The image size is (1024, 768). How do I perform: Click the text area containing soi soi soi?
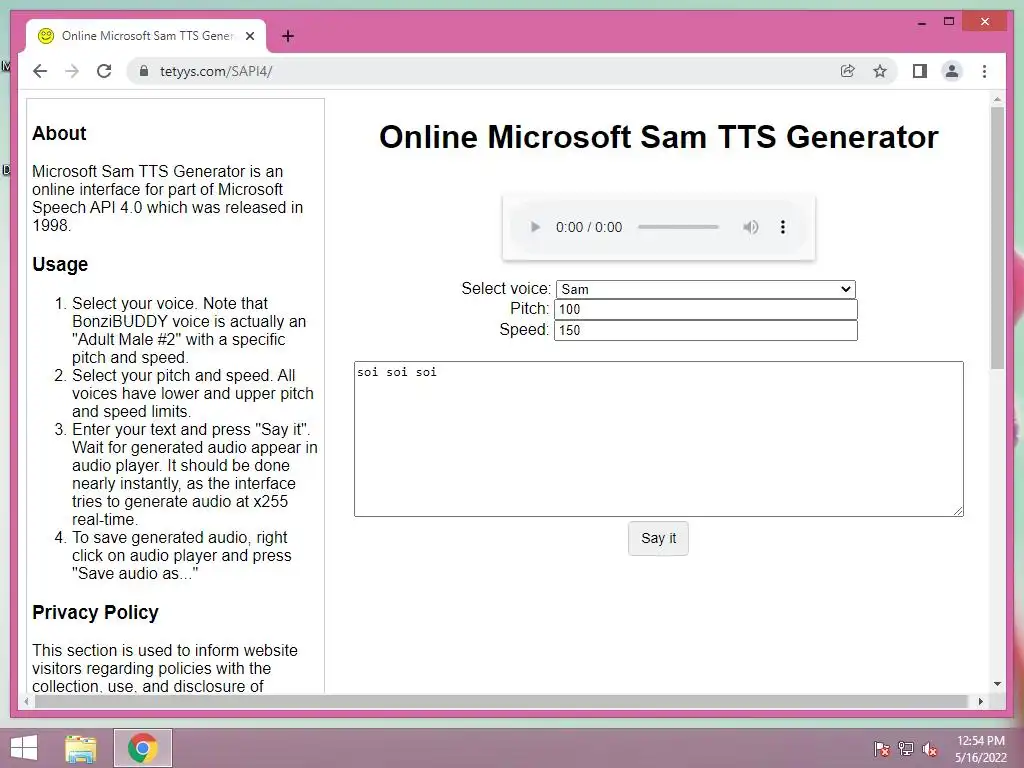(658, 439)
